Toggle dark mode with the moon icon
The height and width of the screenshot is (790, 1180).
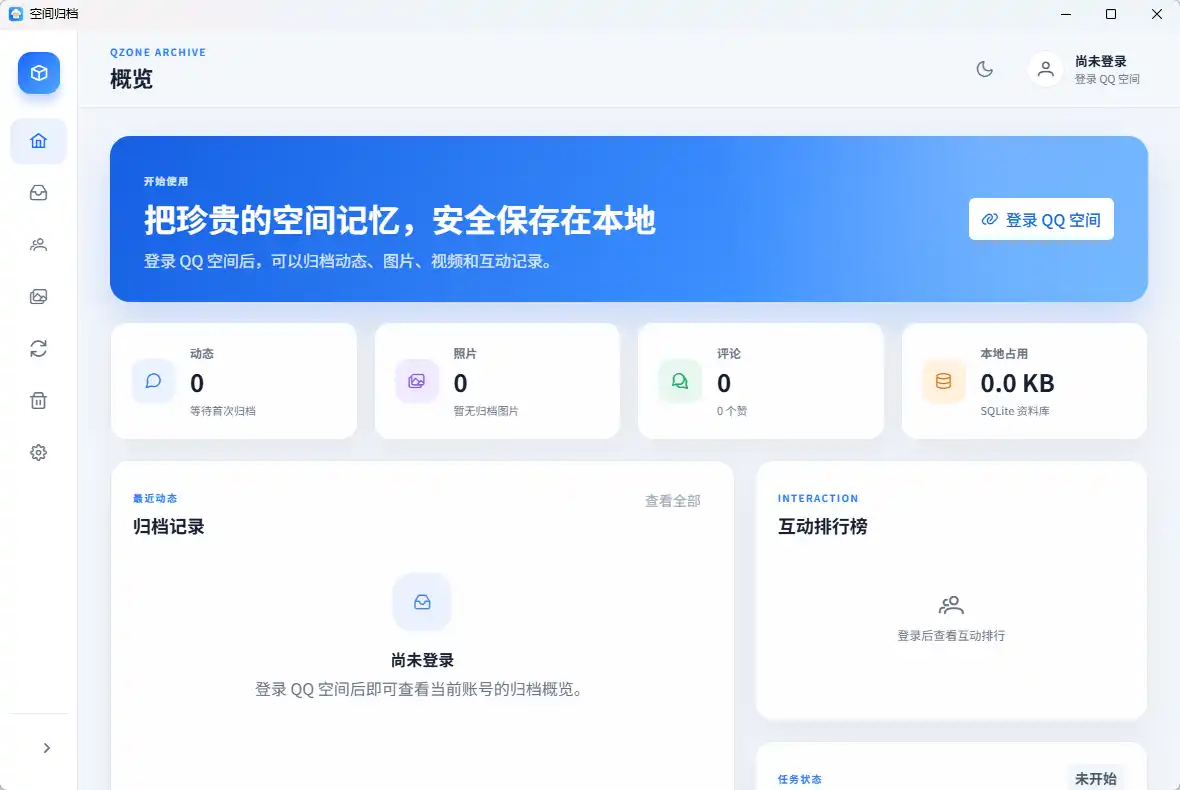click(x=984, y=69)
